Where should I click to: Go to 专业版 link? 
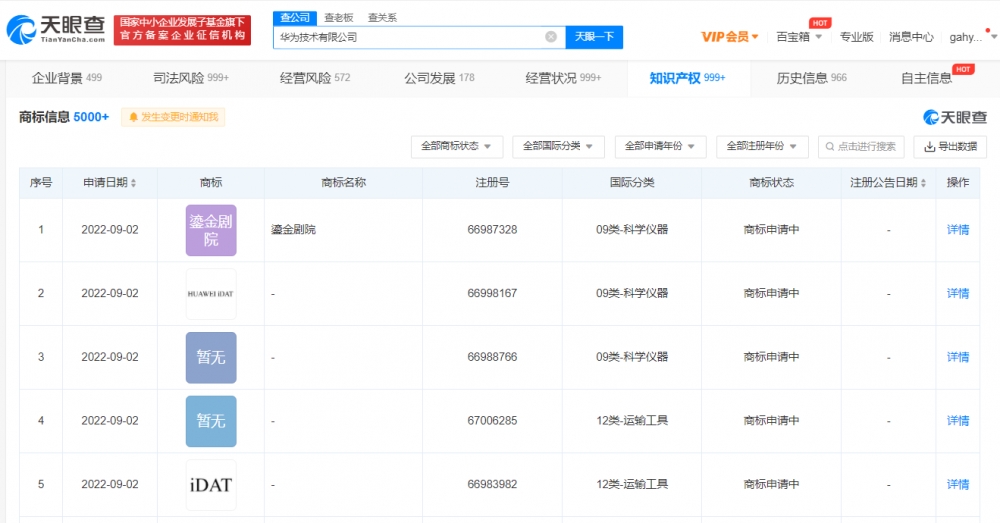click(856, 37)
